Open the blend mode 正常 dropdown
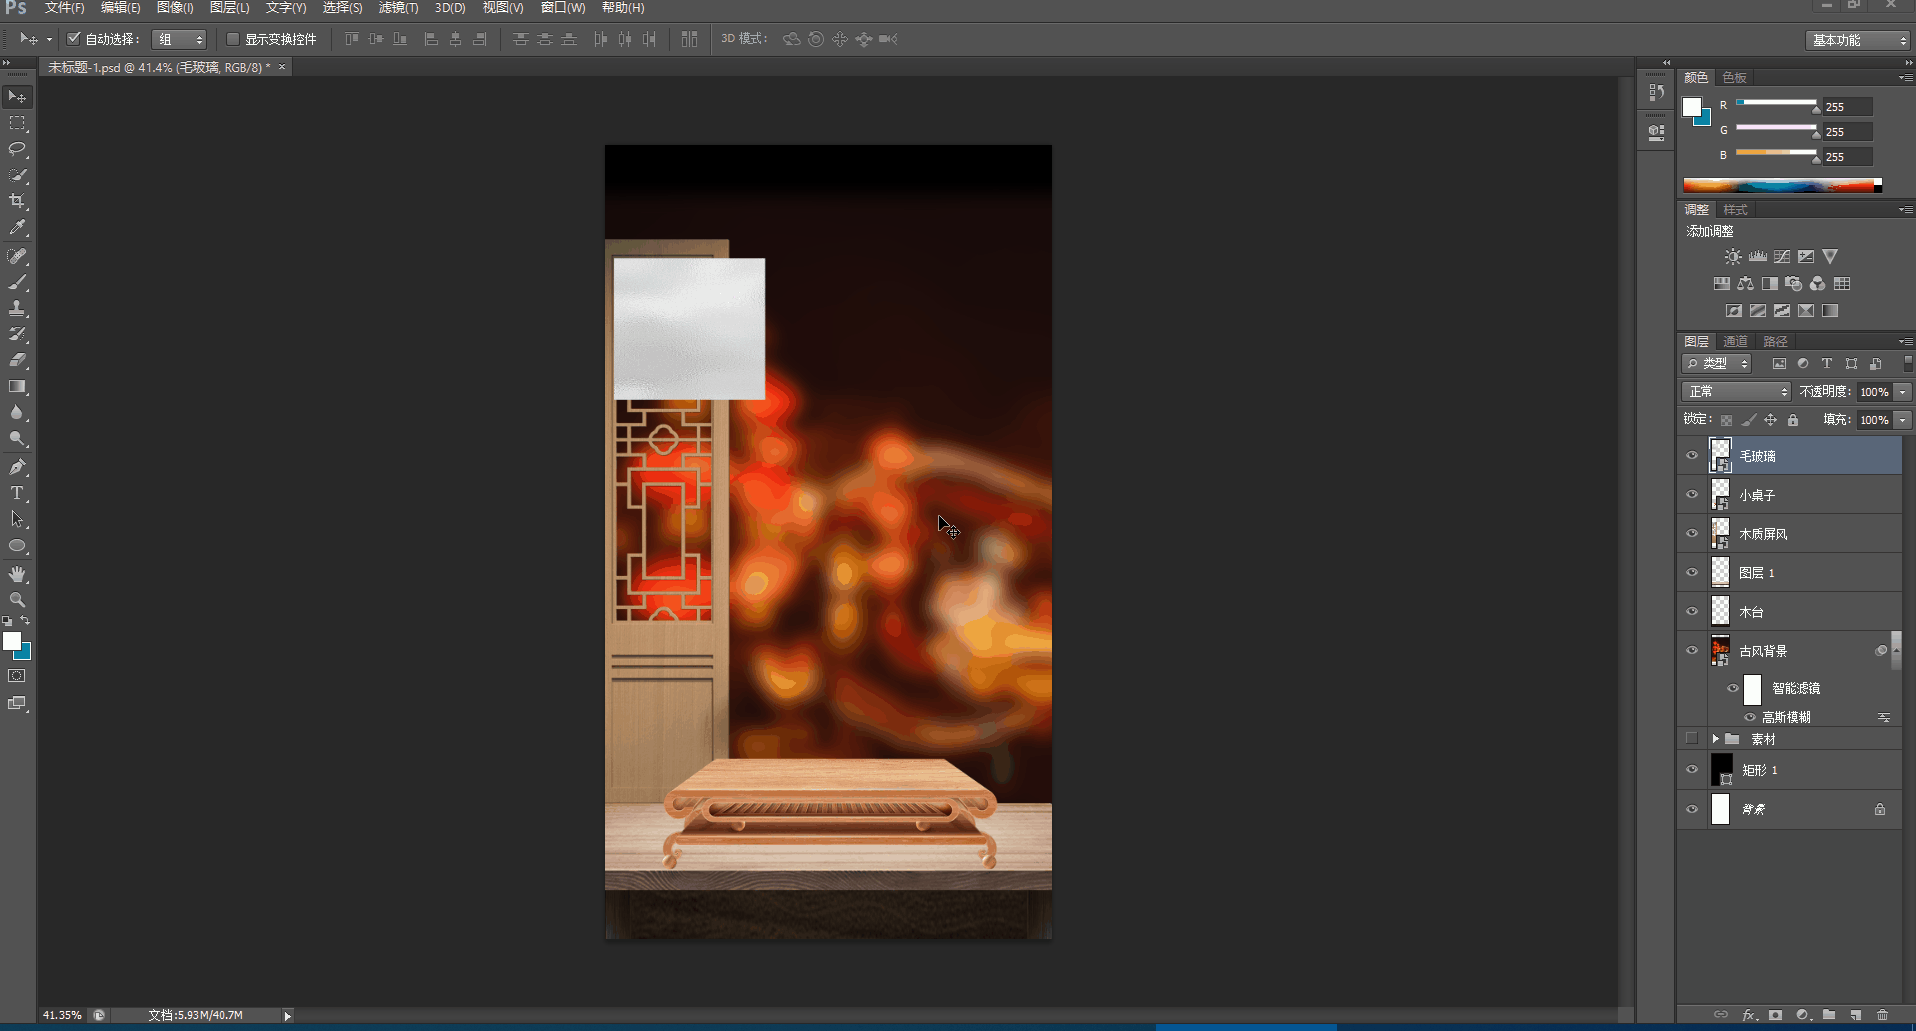 (1736, 392)
